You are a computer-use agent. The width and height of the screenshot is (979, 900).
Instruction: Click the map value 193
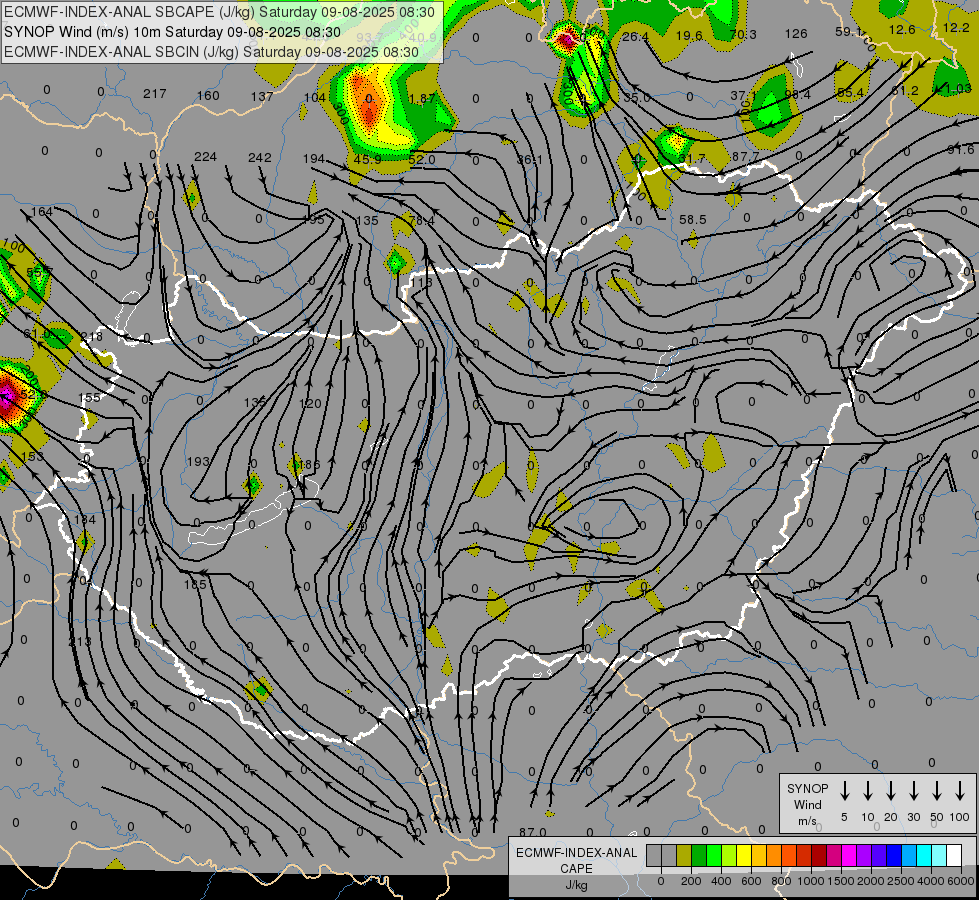coord(199,462)
